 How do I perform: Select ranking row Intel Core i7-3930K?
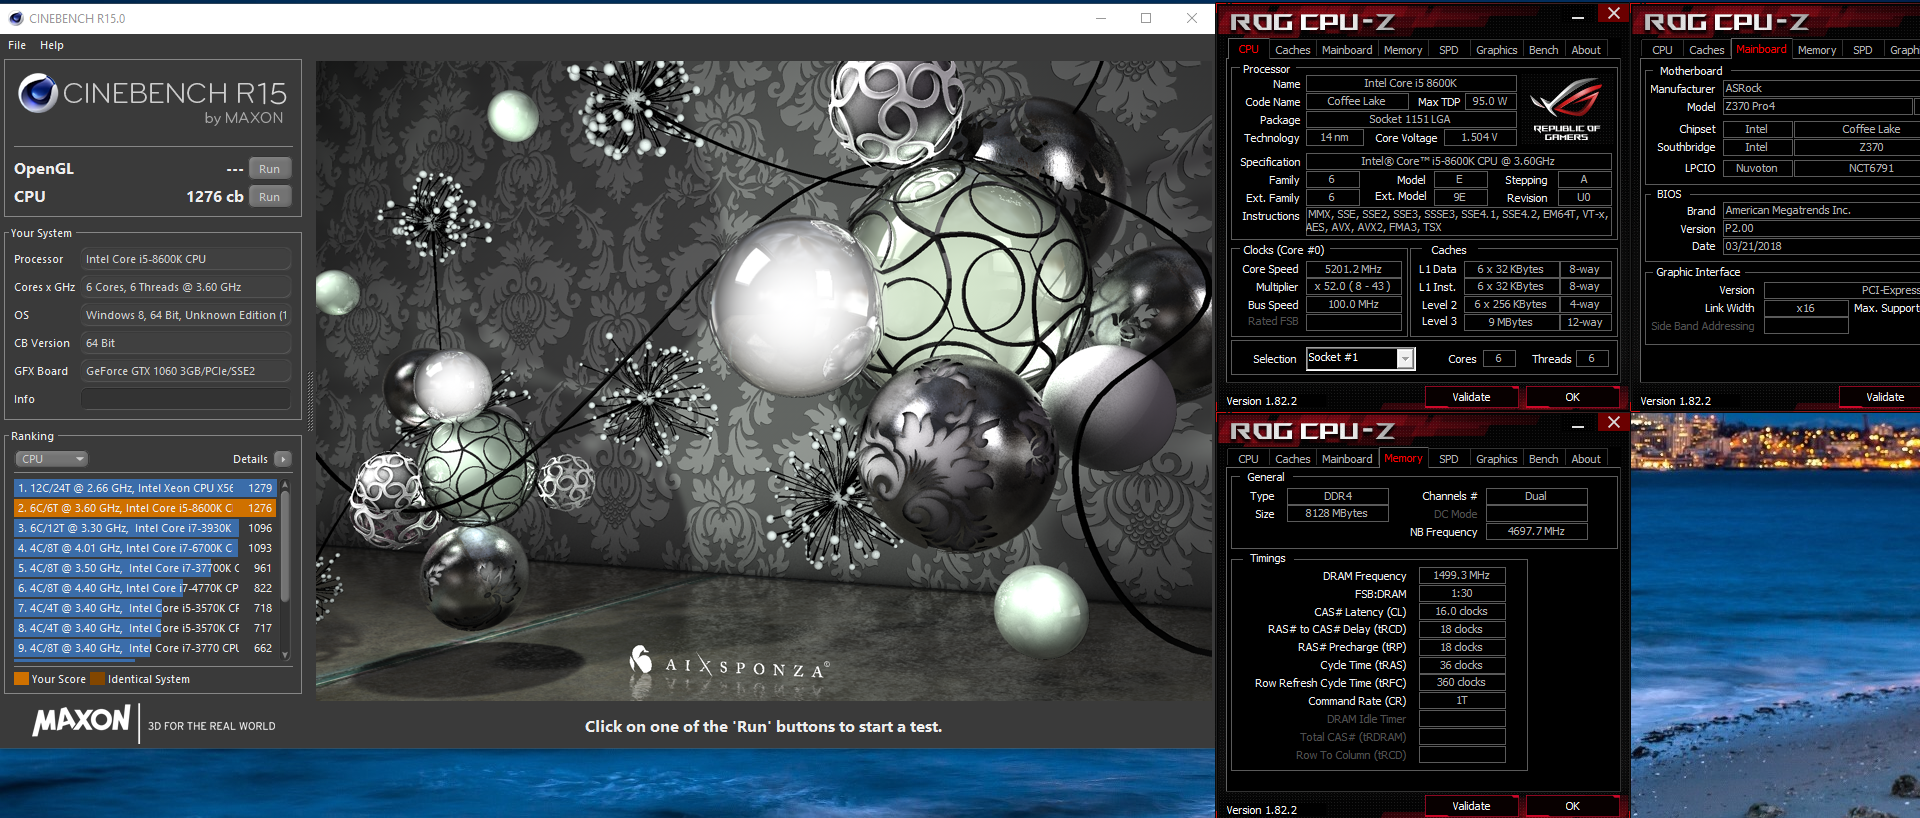145,528
